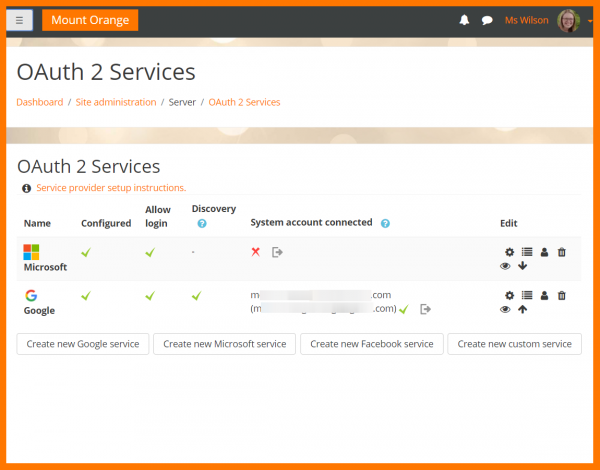Configure Microsoft endpoints list icon

[527, 252]
